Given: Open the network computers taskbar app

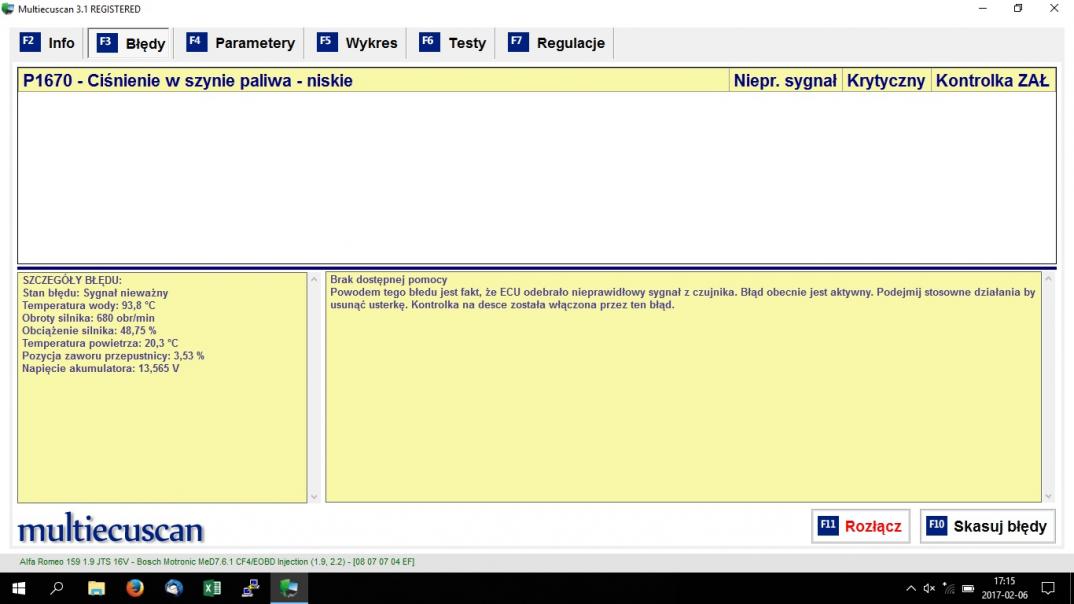Looking at the screenshot, I should [250, 588].
